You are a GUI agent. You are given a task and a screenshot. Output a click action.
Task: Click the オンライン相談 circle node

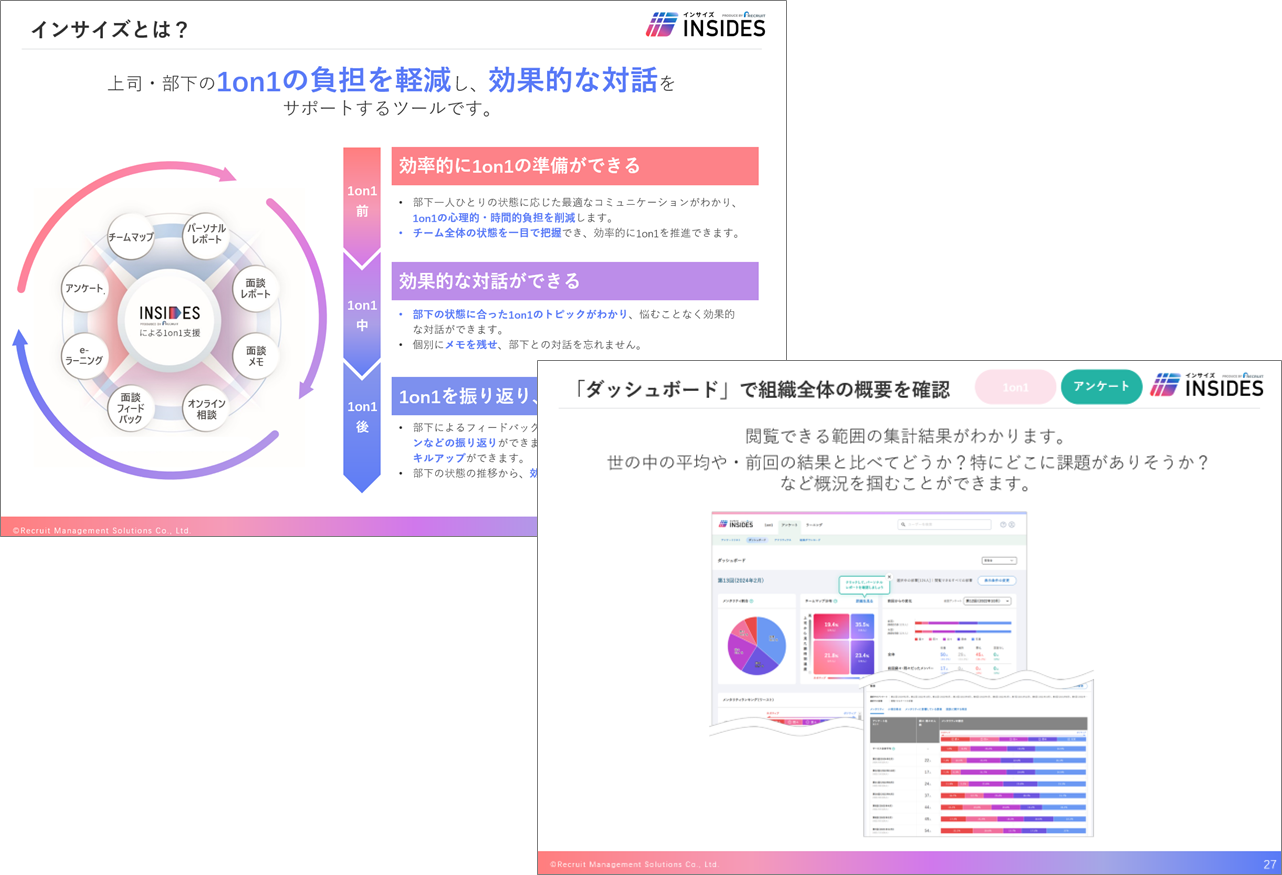click(x=206, y=407)
